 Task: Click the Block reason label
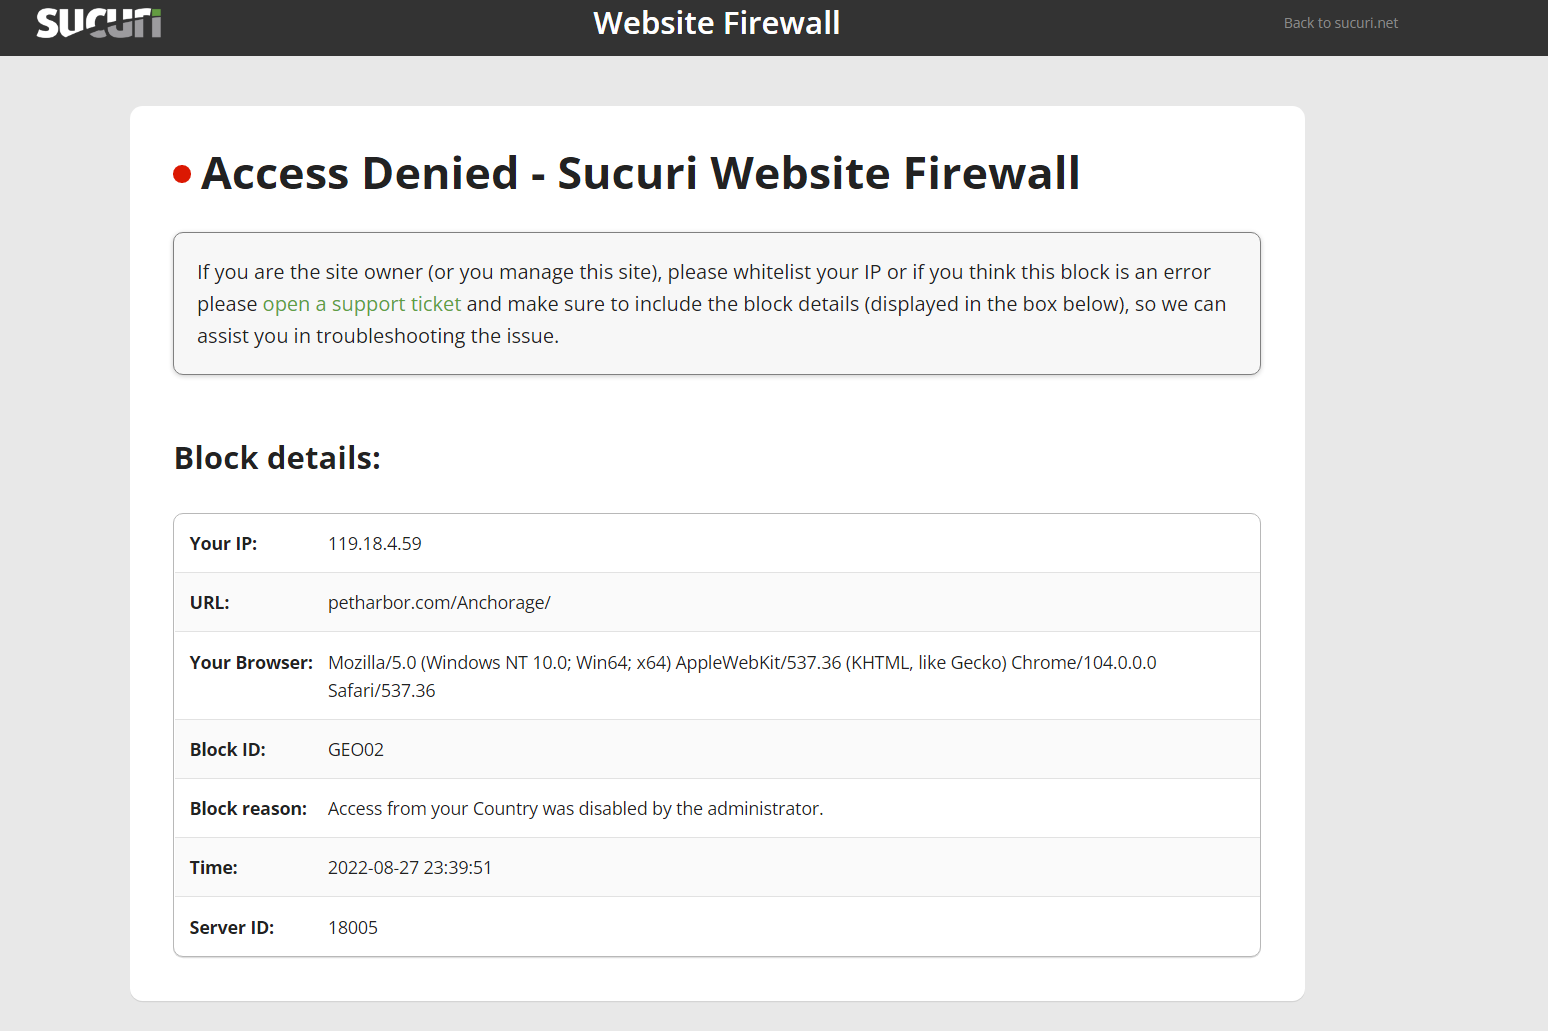[x=248, y=809]
